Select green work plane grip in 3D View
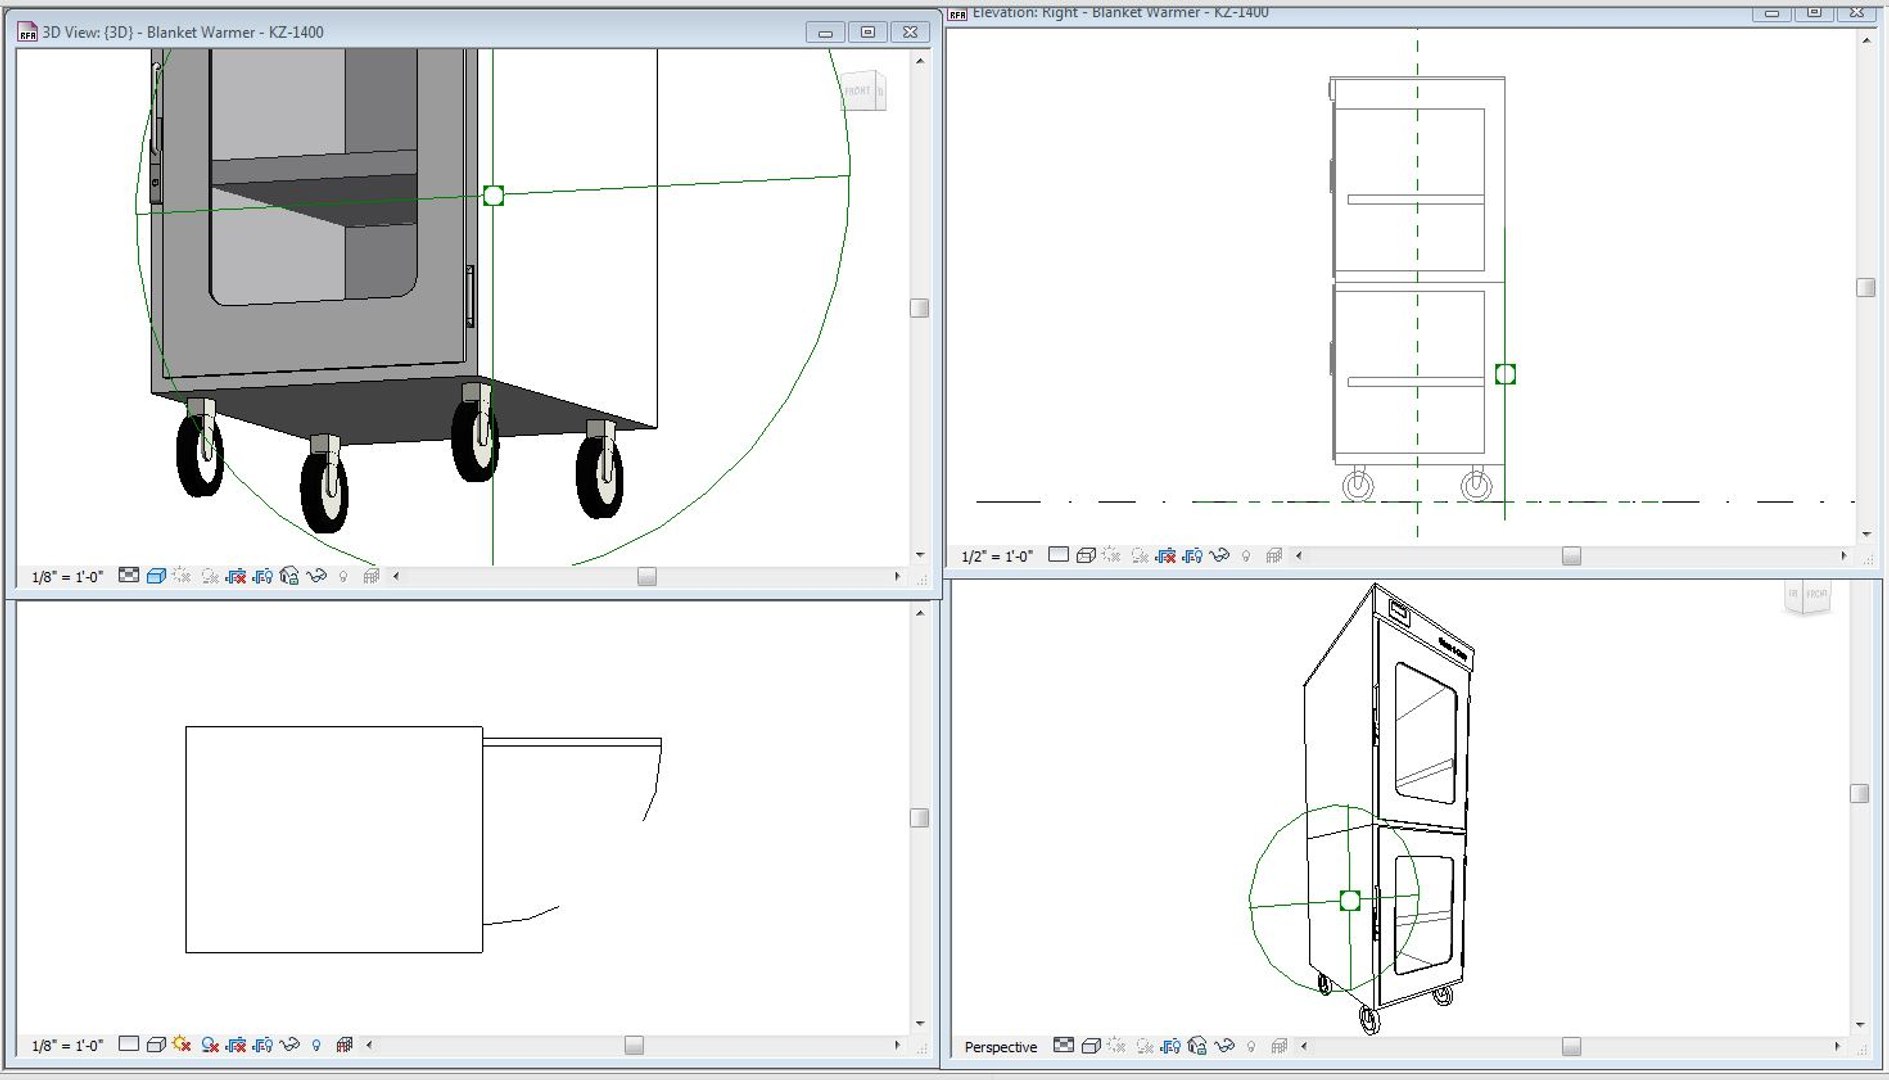1889x1080 pixels. (x=493, y=195)
